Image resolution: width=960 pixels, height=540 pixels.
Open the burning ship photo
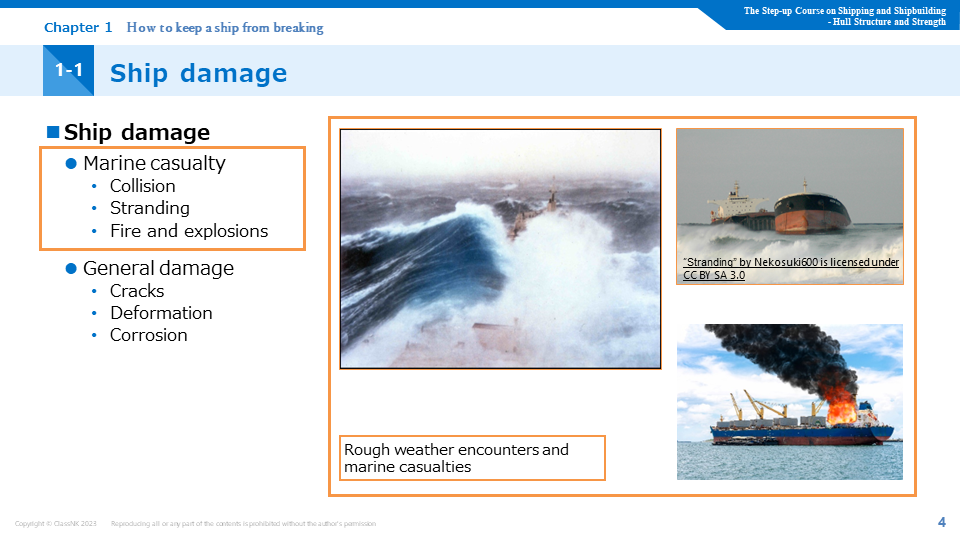click(790, 402)
